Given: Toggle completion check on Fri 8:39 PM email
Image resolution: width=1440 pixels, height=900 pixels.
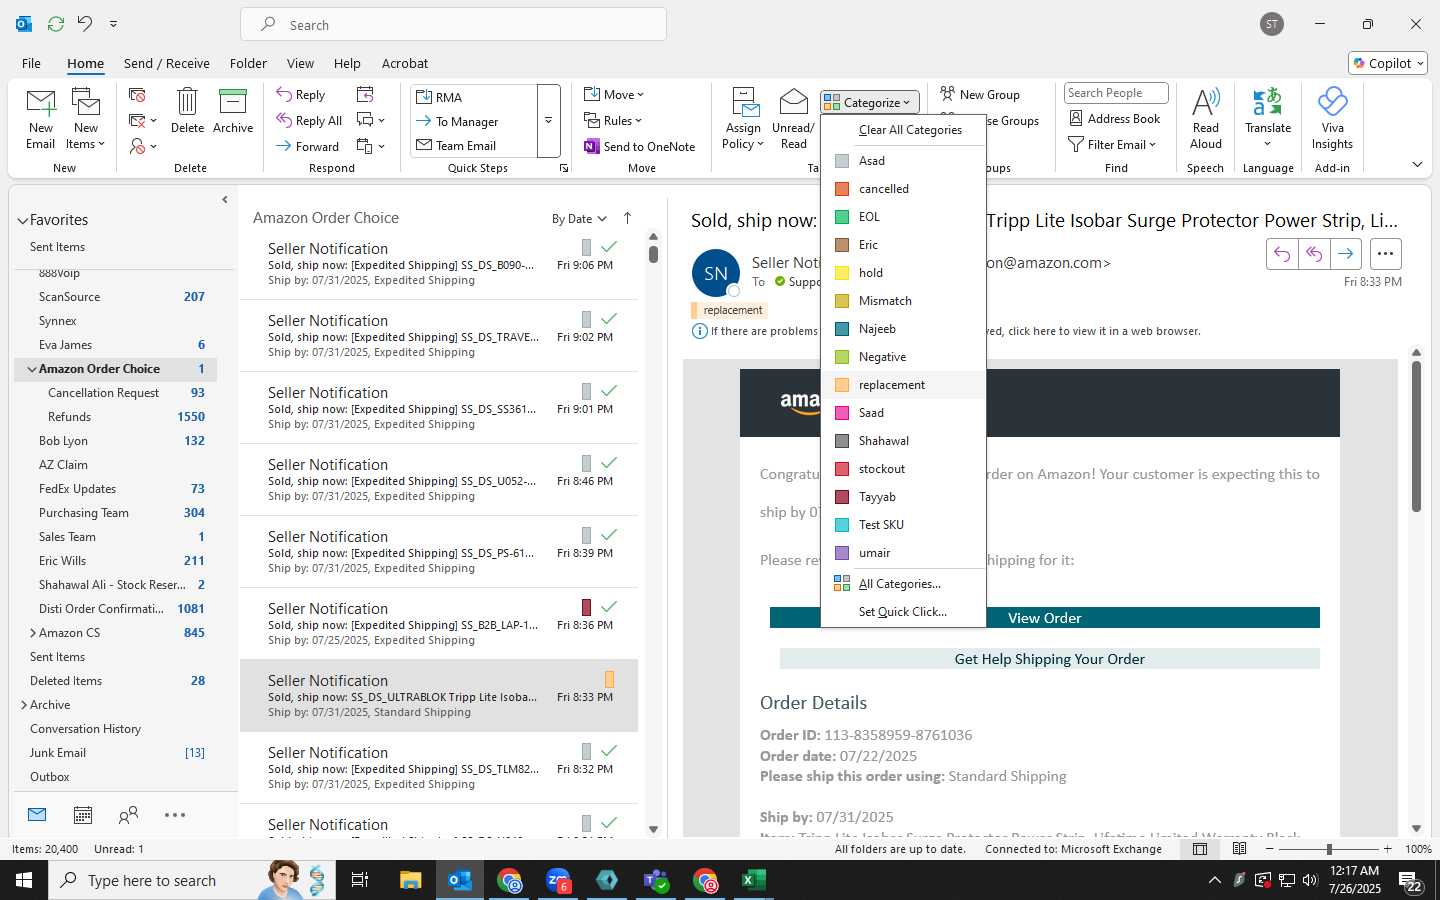Looking at the screenshot, I should [609, 535].
